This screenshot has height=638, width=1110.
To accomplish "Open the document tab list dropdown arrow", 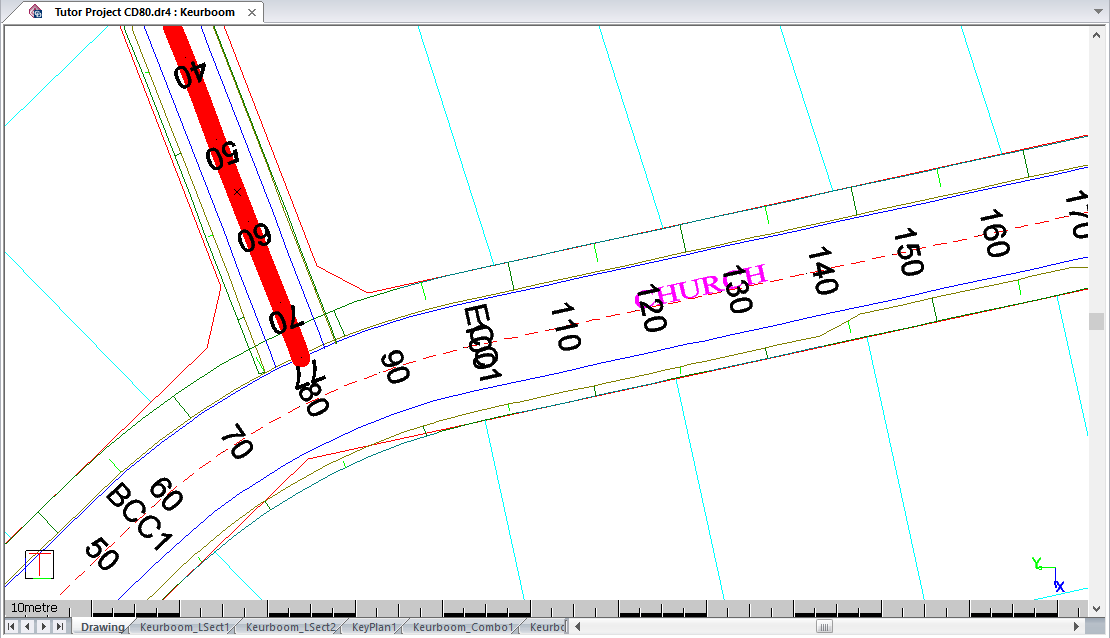I will pos(1097,13).
